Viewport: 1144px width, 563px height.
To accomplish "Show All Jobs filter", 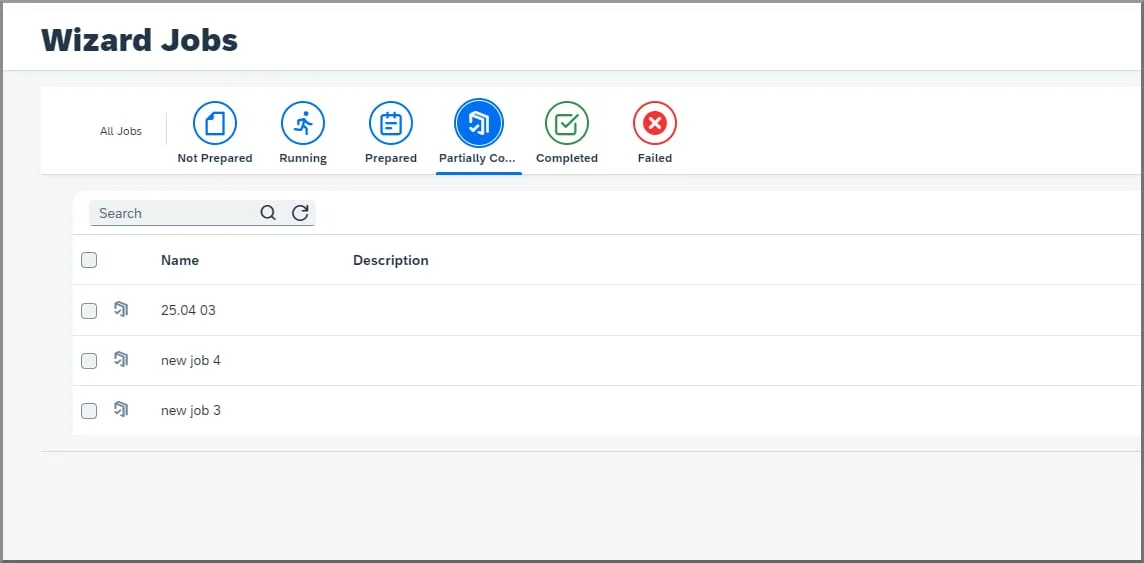I will tap(121, 131).
